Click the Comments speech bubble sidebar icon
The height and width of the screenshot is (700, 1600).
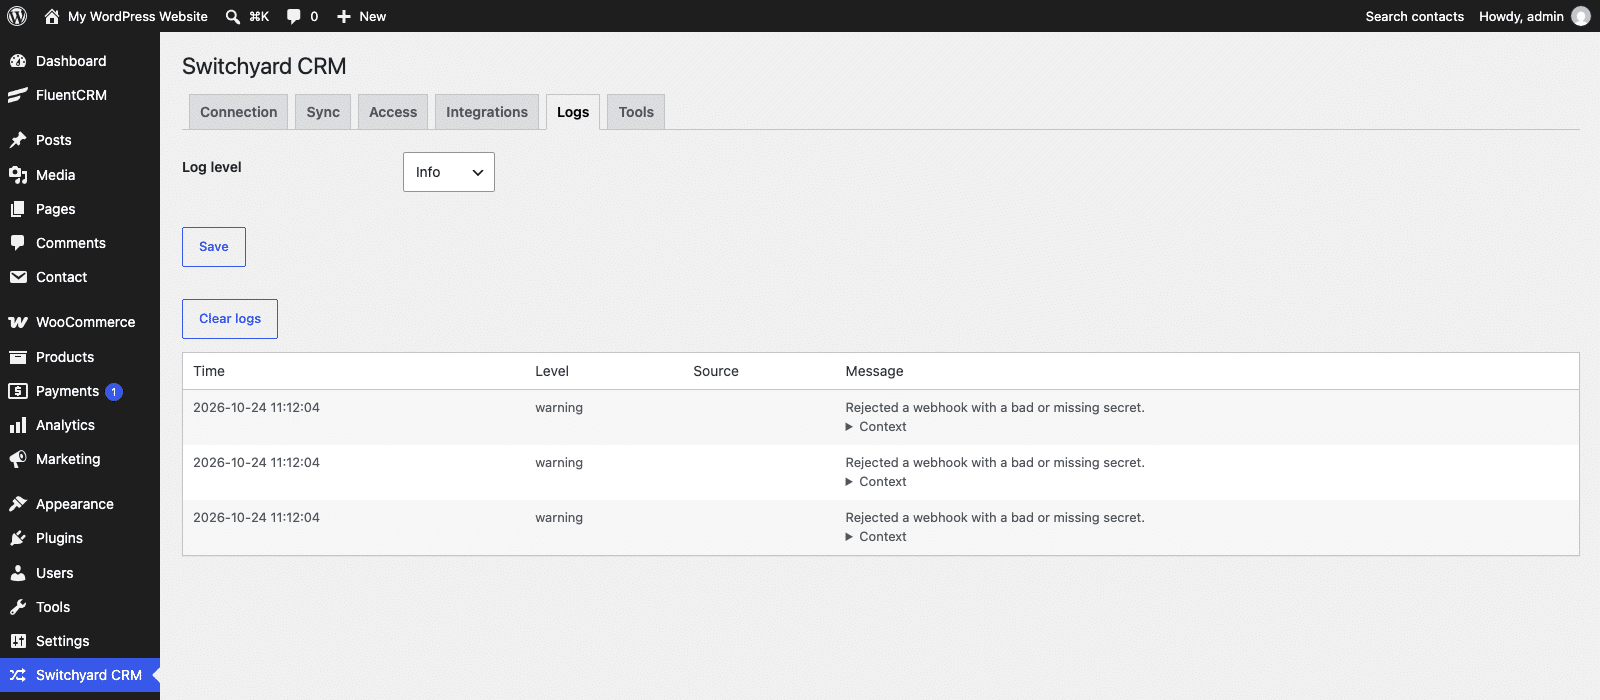pyautogui.click(x=18, y=243)
